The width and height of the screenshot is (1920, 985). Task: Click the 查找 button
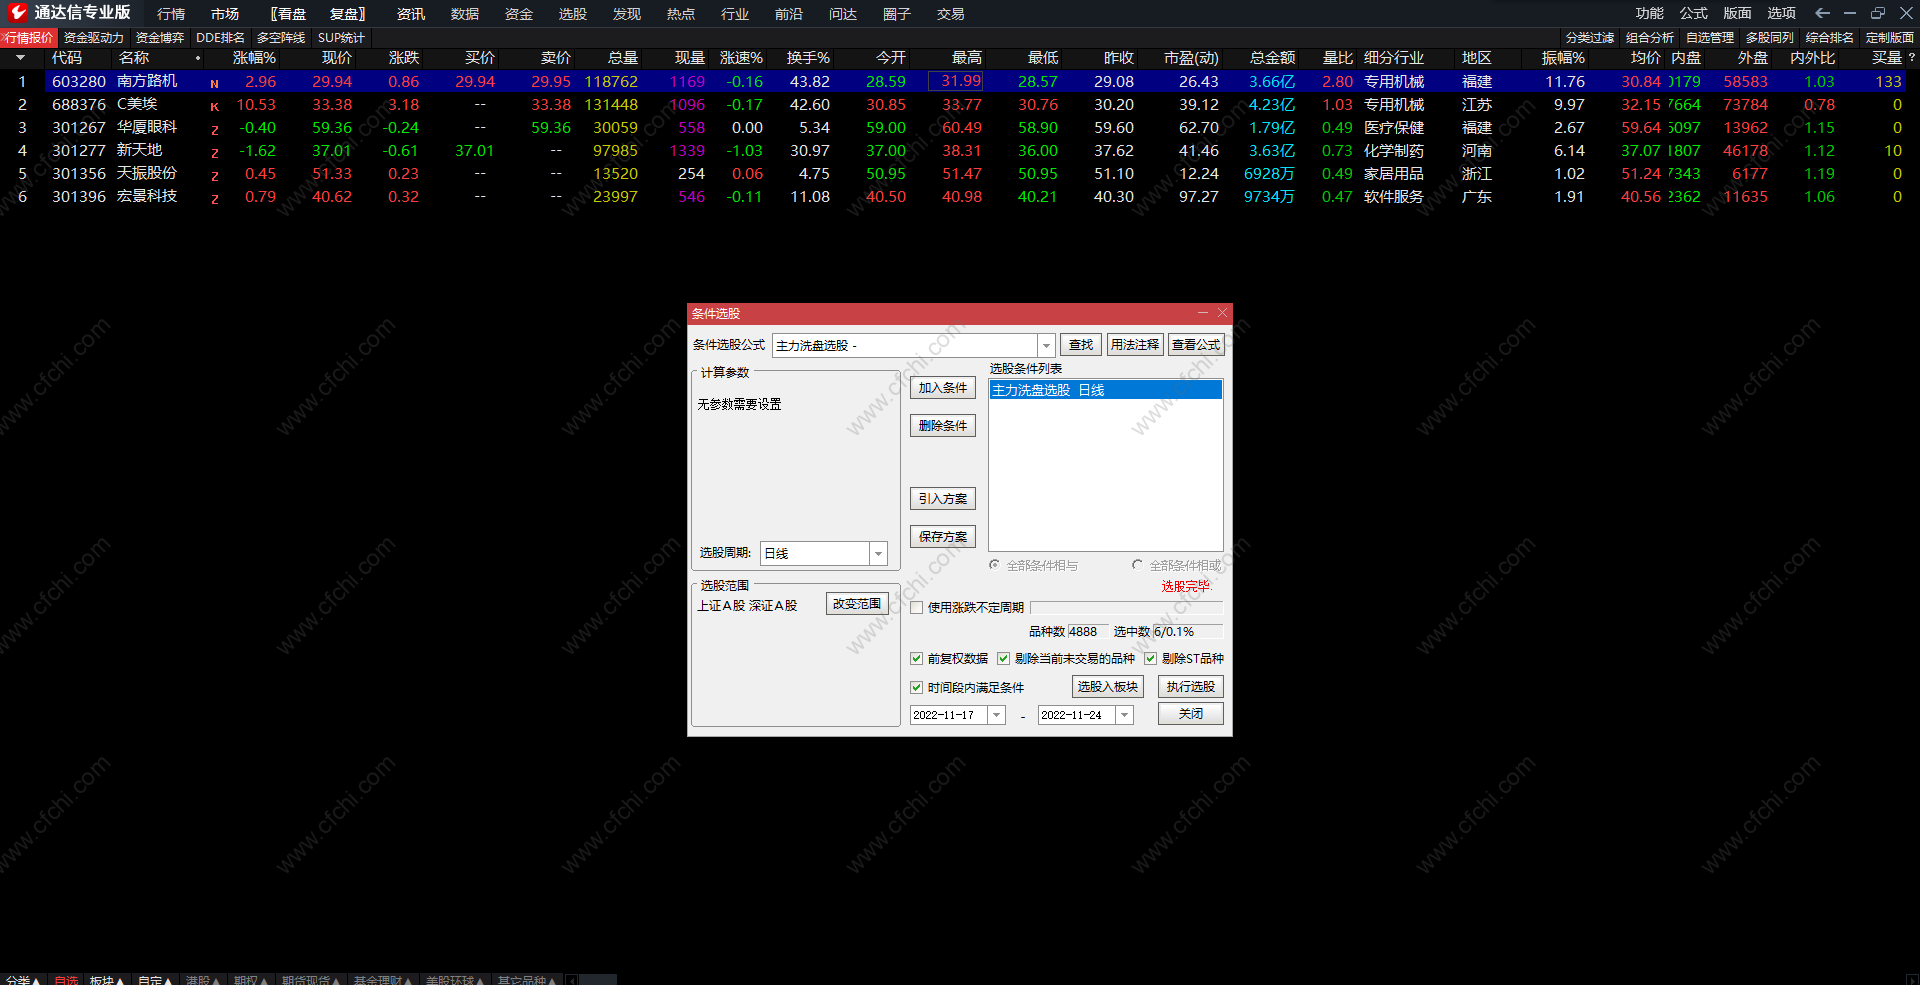(x=1081, y=345)
